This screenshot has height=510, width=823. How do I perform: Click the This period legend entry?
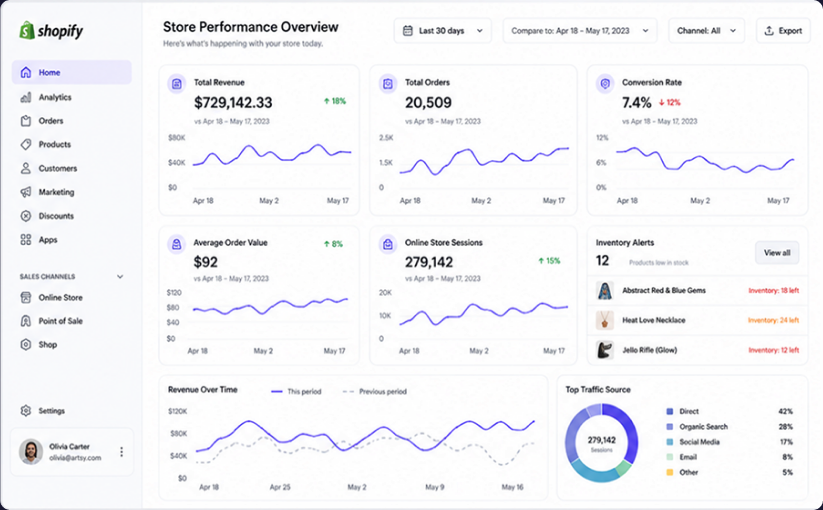point(296,391)
